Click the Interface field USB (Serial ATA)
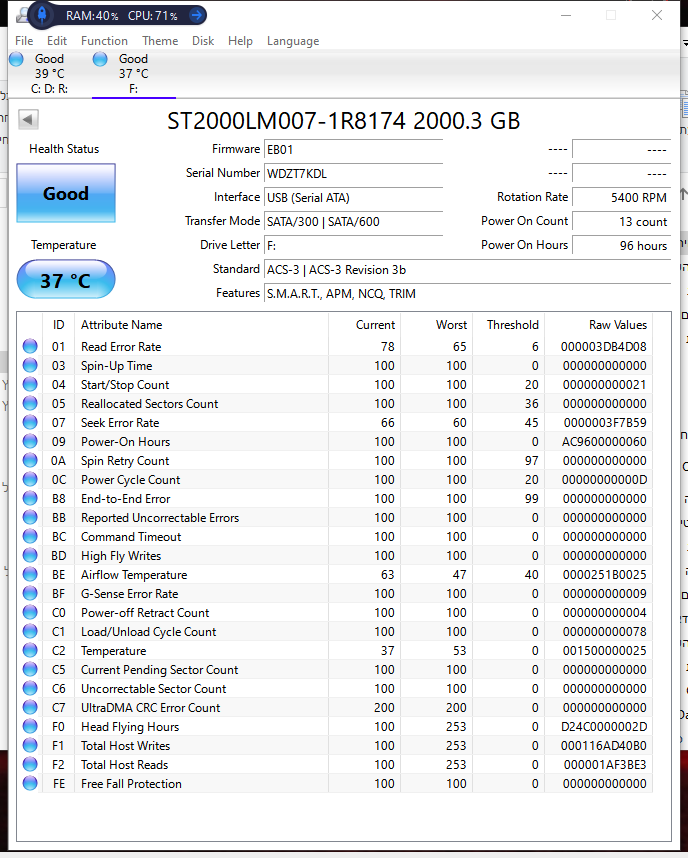 [x=353, y=198]
